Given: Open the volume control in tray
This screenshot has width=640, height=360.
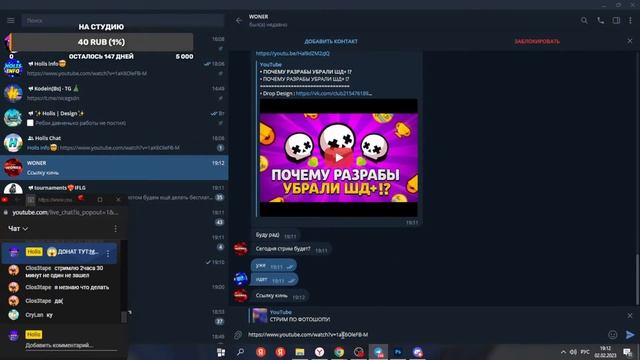Looking at the screenshot, I should tap(573, 352).
